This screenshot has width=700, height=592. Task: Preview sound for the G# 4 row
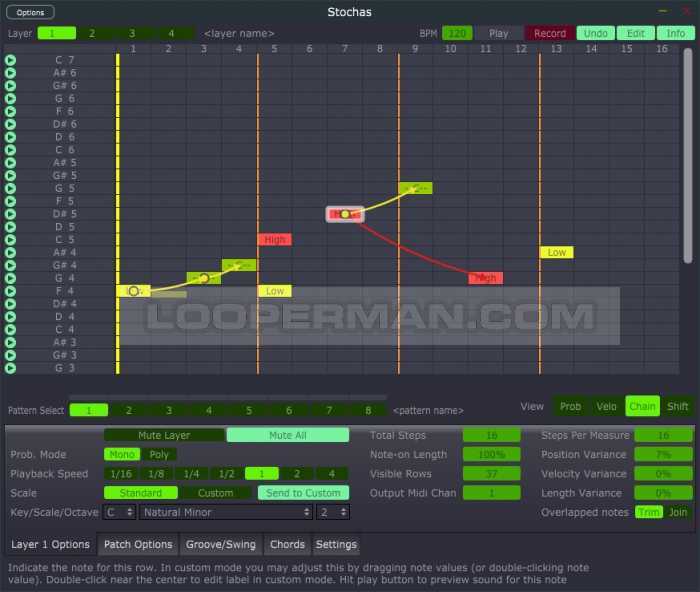10,266
